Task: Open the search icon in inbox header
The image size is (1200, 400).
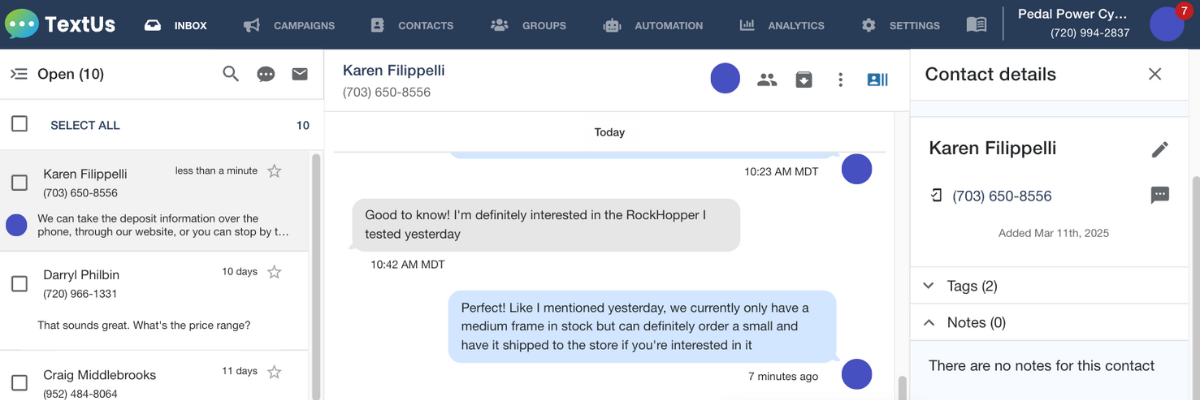Action: coord(231,74)
